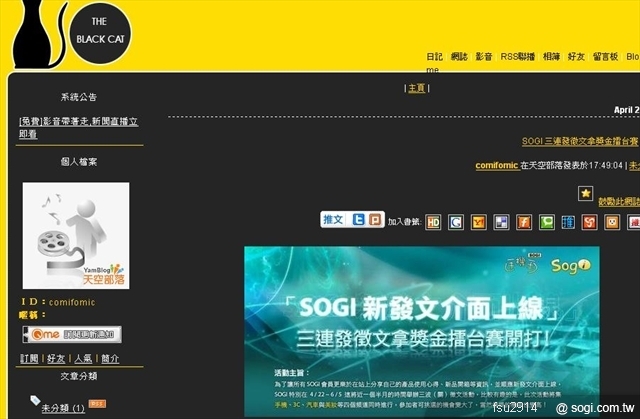
Task: Open the system announcement about 影音帶著走
Action: point(78,128)
